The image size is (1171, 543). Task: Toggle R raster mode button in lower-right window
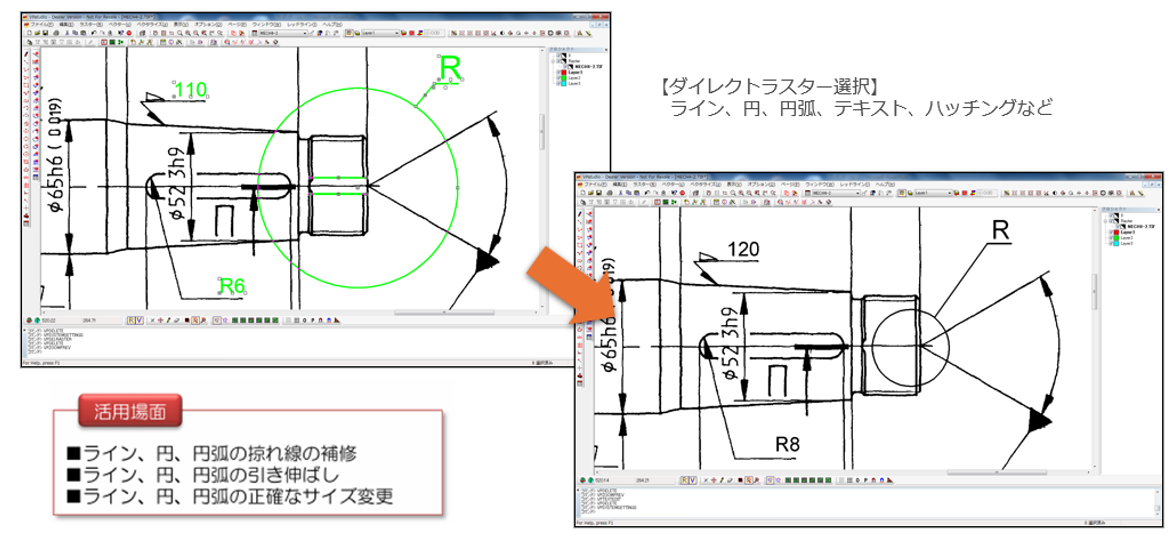tap(684, 480)
